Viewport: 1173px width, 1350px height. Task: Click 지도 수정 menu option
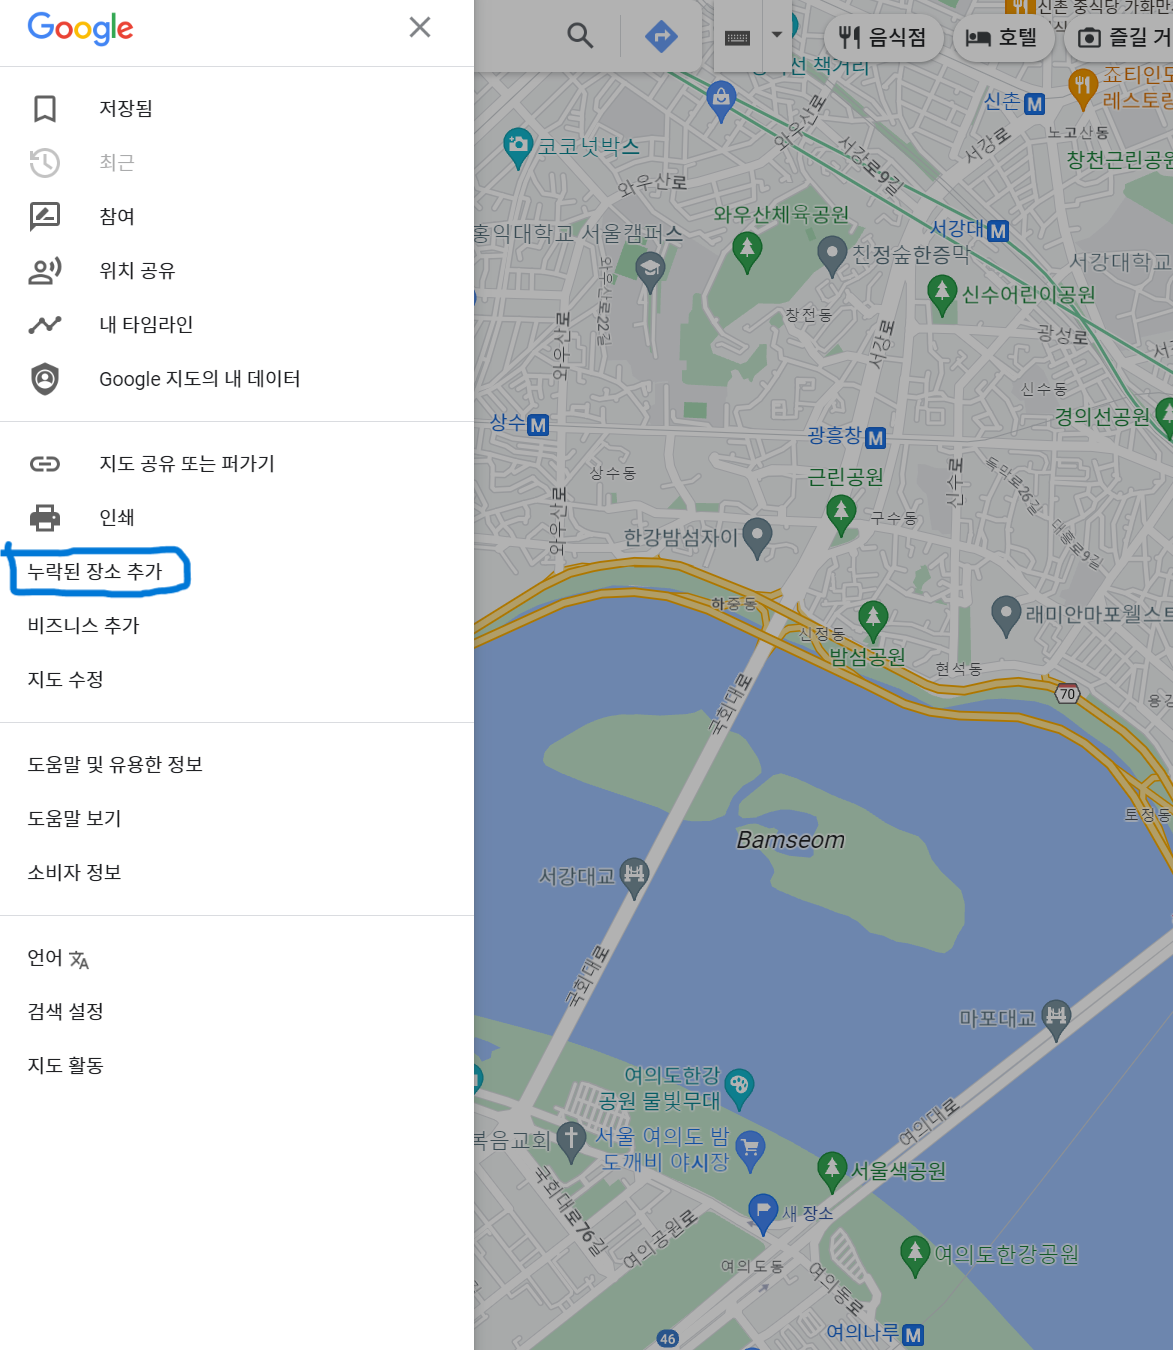coord(65,679)
